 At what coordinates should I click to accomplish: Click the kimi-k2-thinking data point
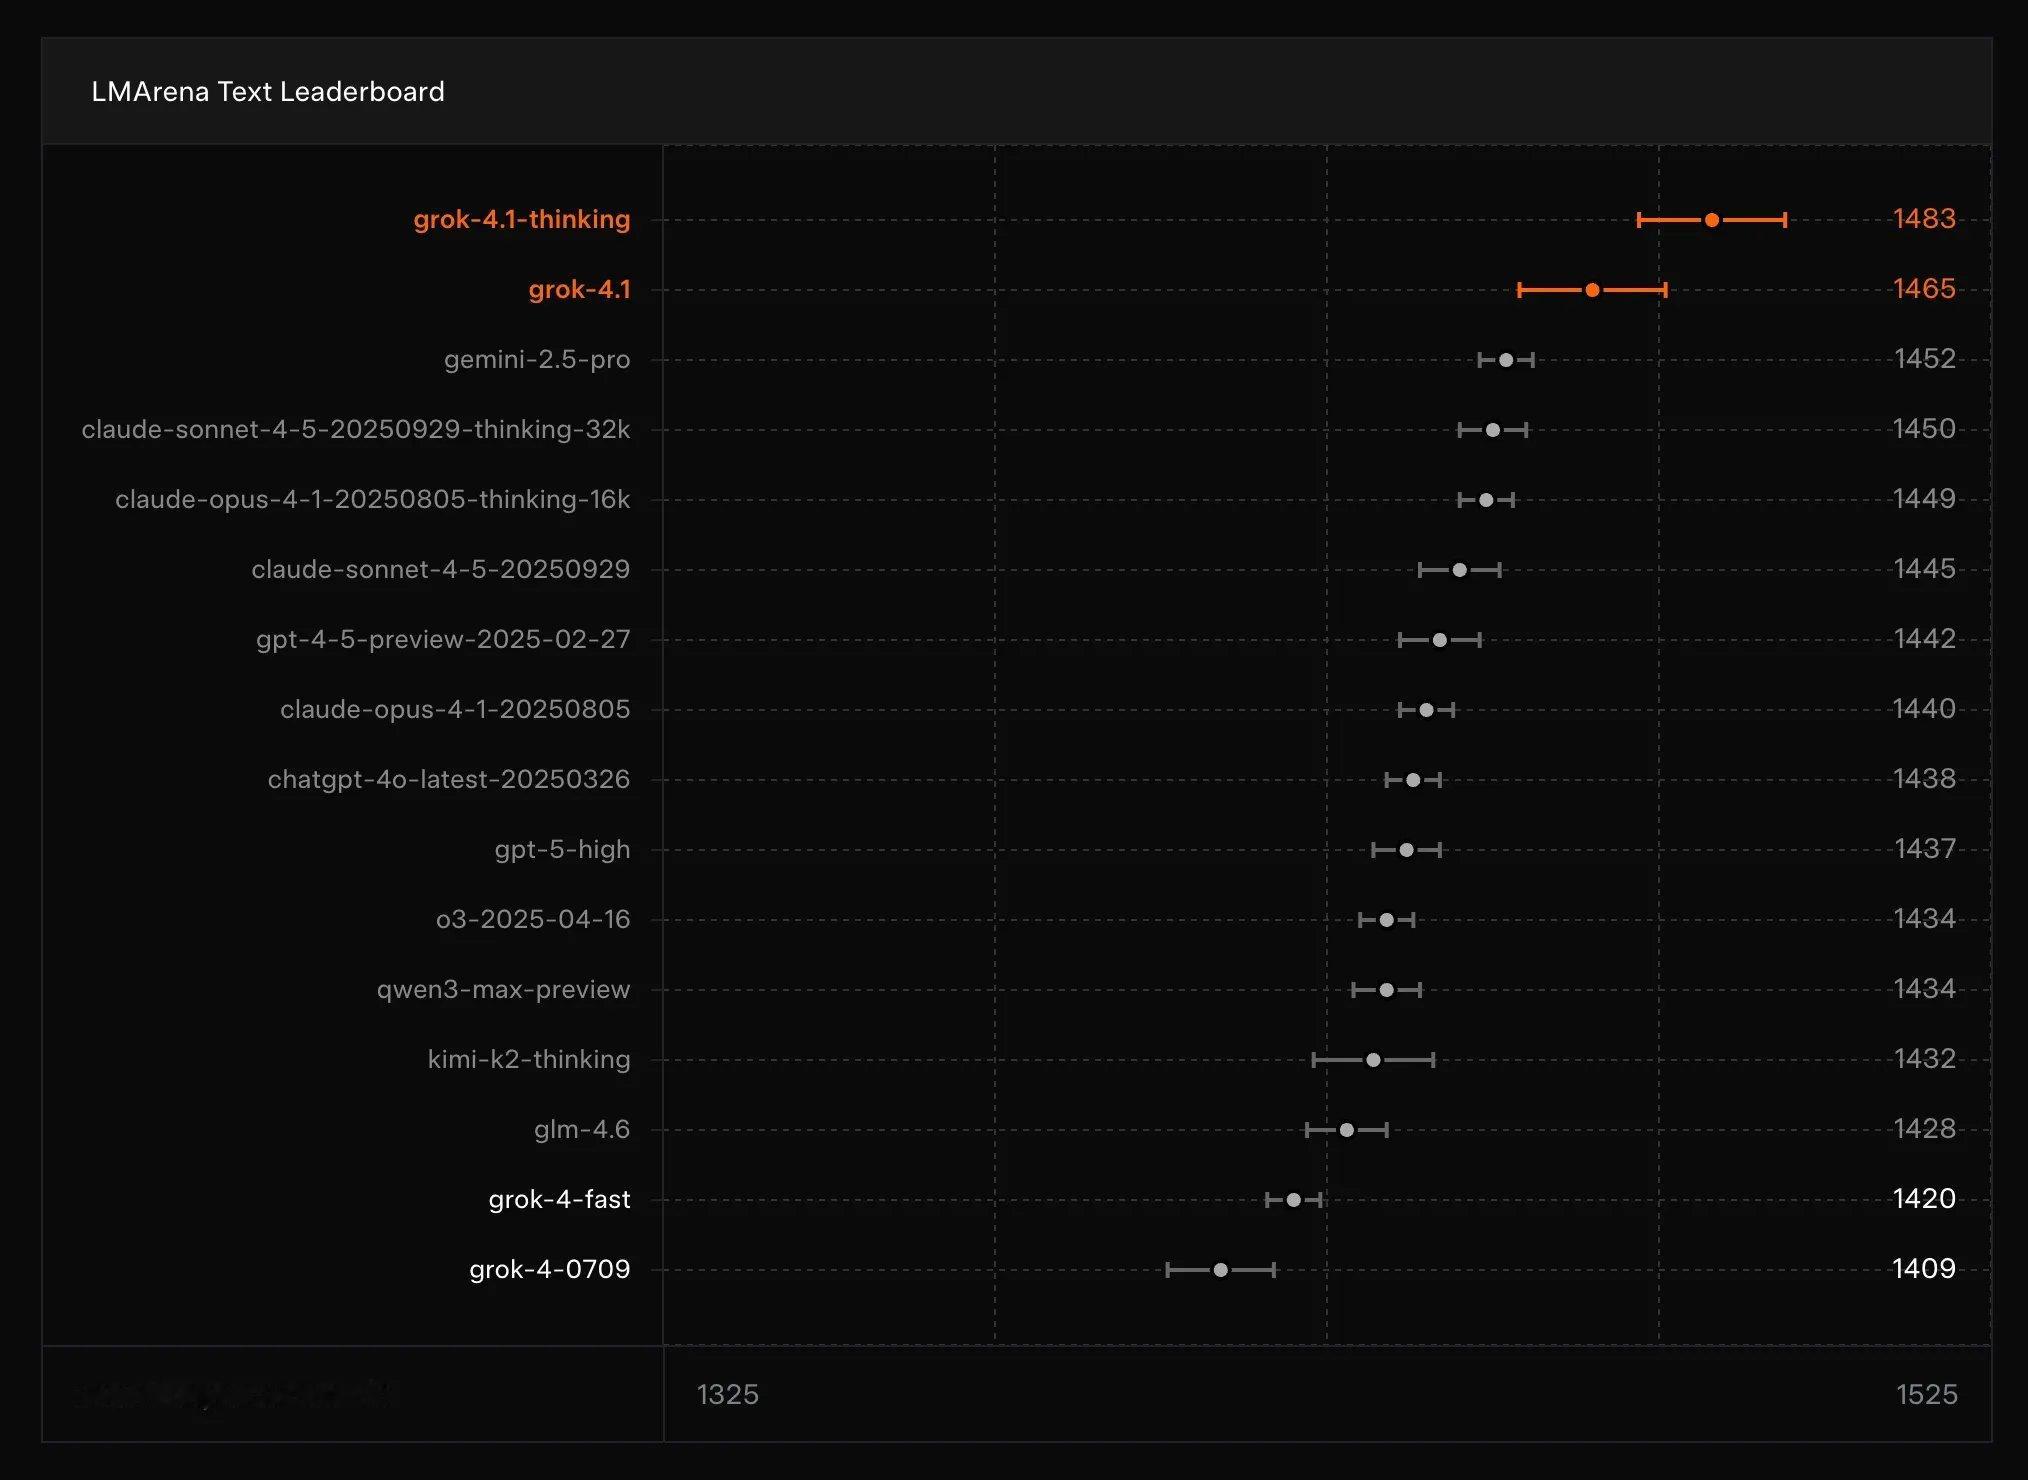tap(1373, 1060)
